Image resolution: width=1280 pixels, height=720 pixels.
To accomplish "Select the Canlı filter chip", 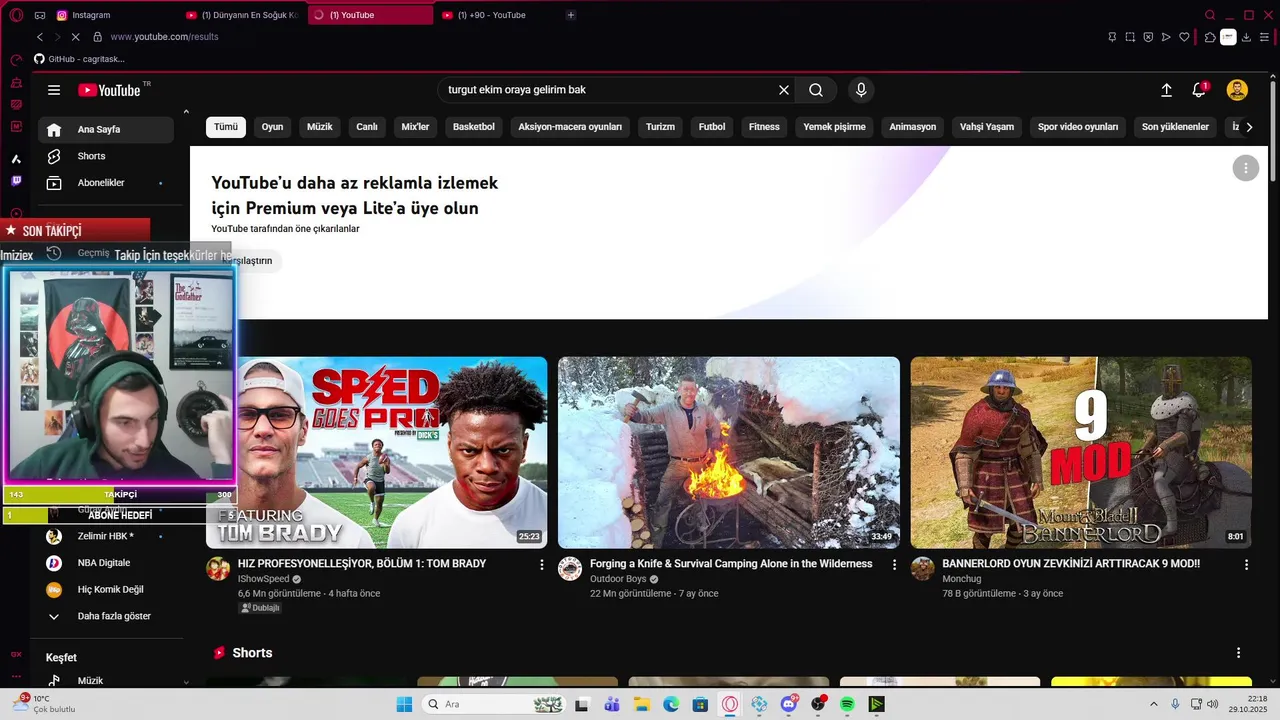I will click(367, 127).
